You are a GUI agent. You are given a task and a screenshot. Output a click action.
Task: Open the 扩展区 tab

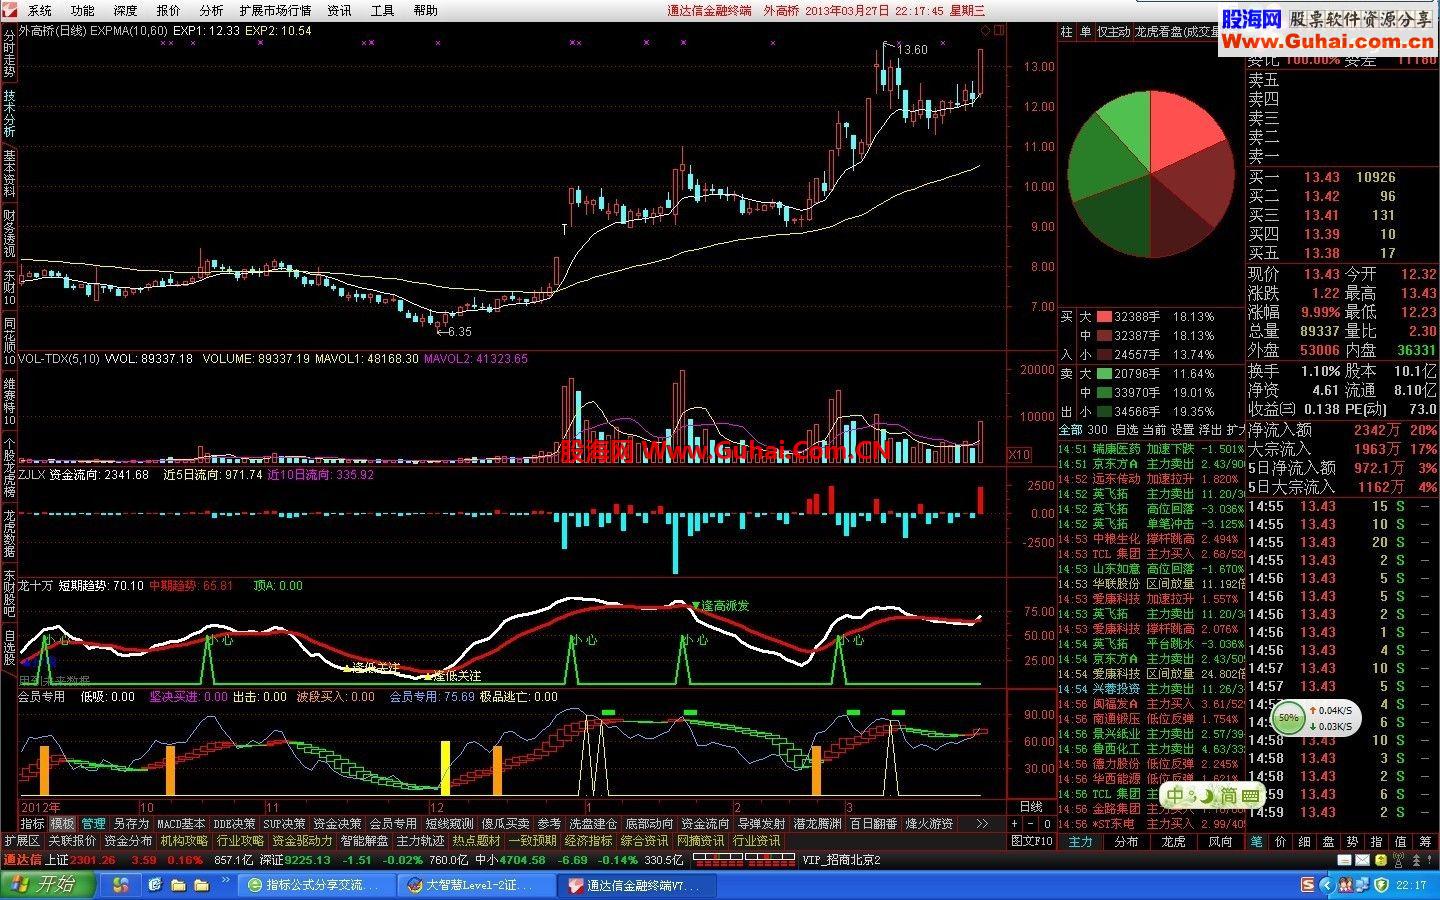[x=21, y=841]
